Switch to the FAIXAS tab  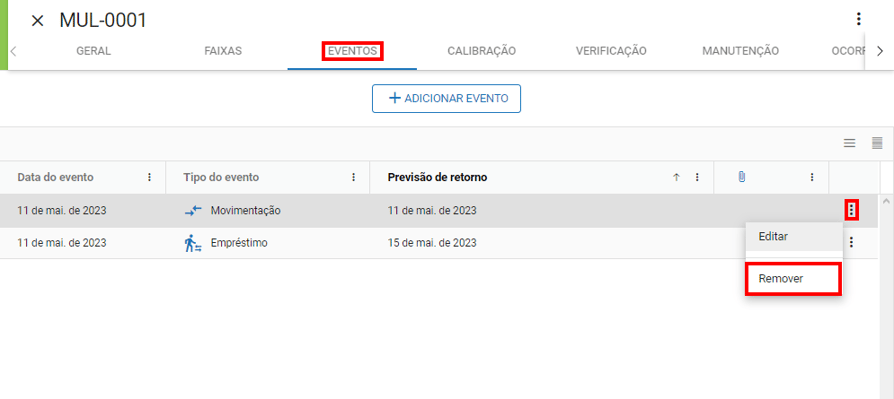tap(223, 51)
